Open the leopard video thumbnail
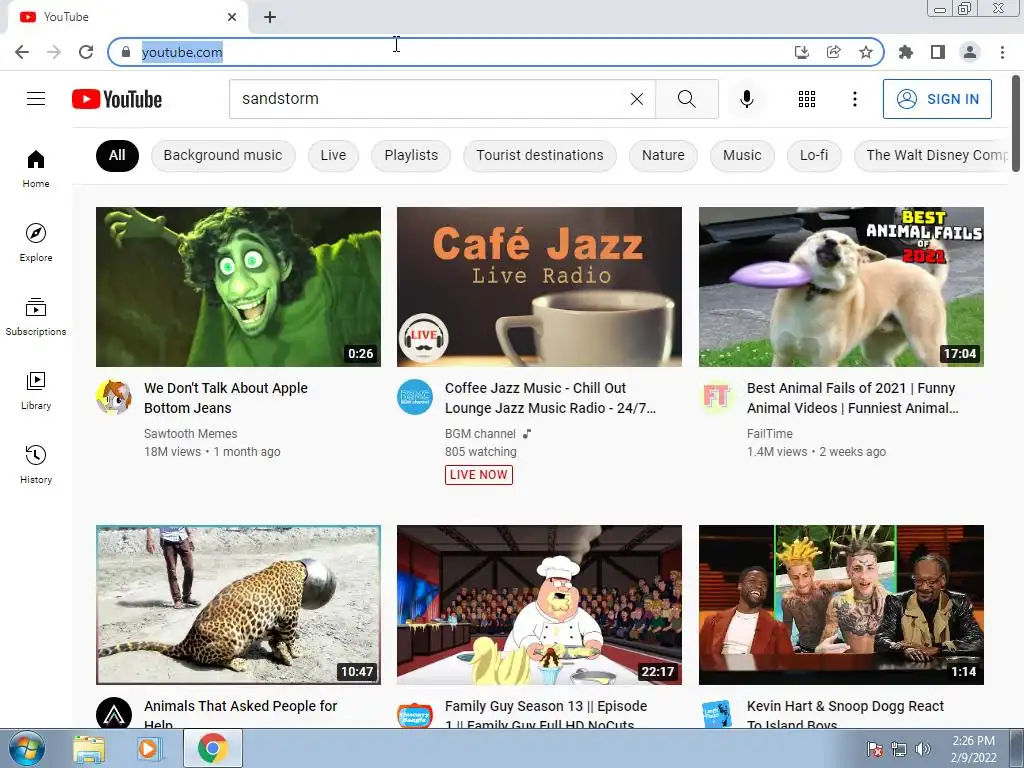 click(238, 605)
